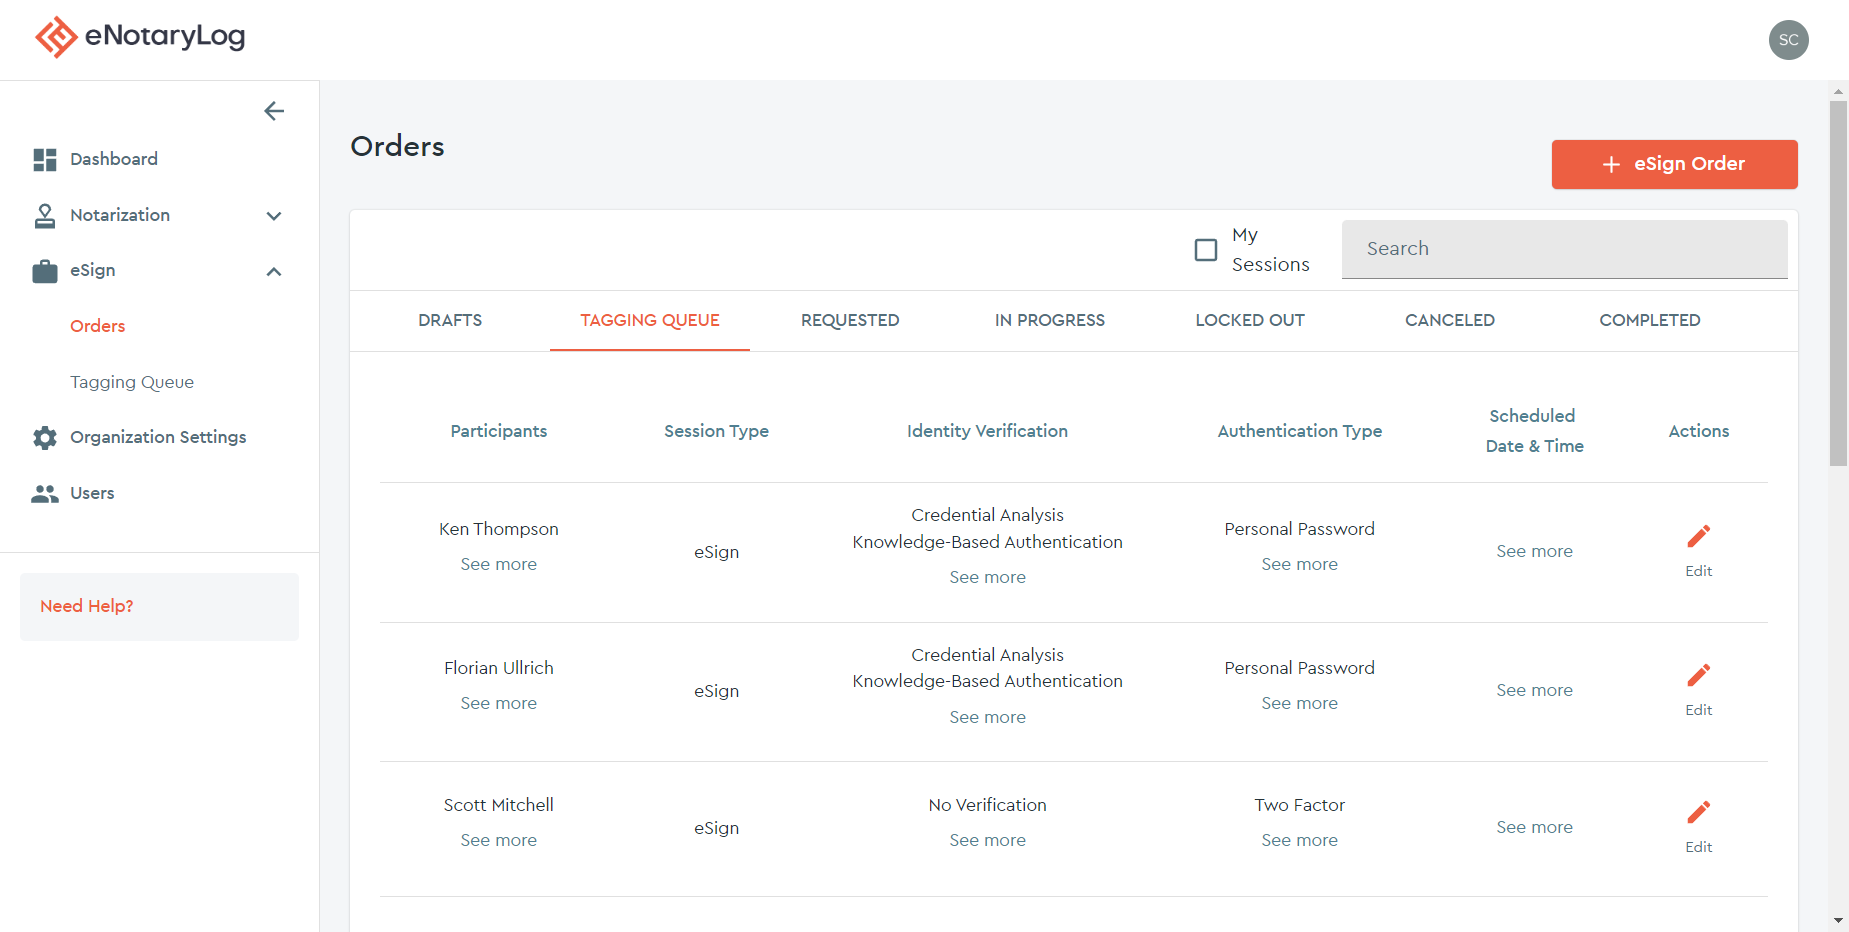Focus the Search input field

(x=1564, y=249)
